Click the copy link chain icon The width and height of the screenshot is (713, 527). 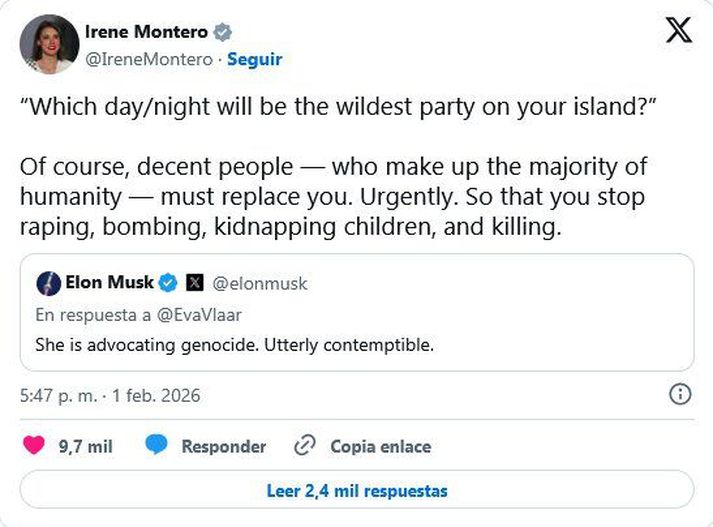tap(305, 446)
